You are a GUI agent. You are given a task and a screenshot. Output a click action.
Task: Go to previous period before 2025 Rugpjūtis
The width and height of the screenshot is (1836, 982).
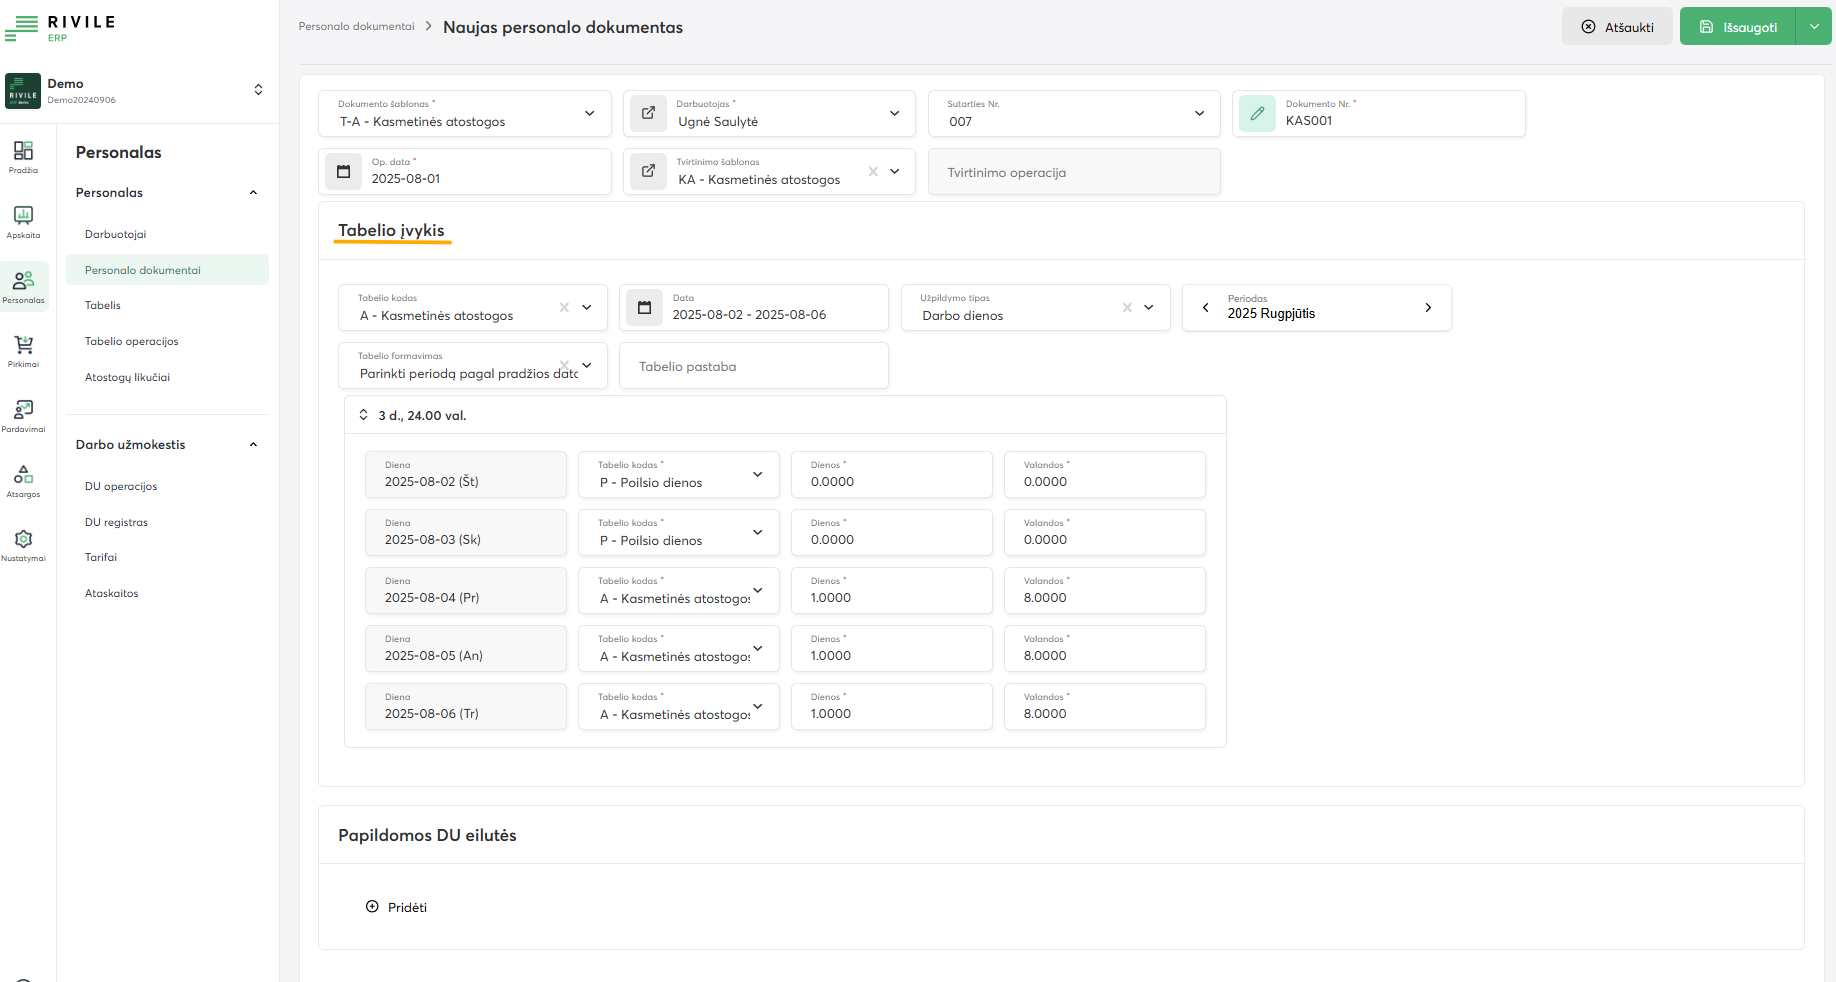click(1205, 308)
